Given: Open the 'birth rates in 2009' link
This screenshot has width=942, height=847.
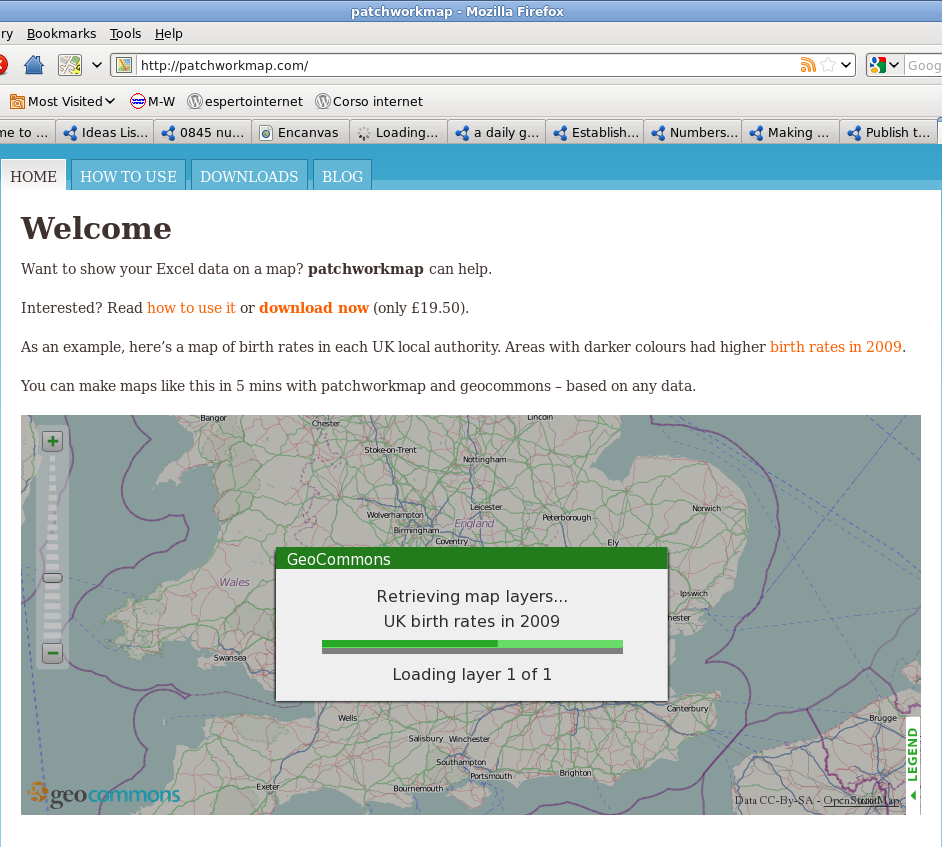Looking at the screenshot, I should coord(836,347).
